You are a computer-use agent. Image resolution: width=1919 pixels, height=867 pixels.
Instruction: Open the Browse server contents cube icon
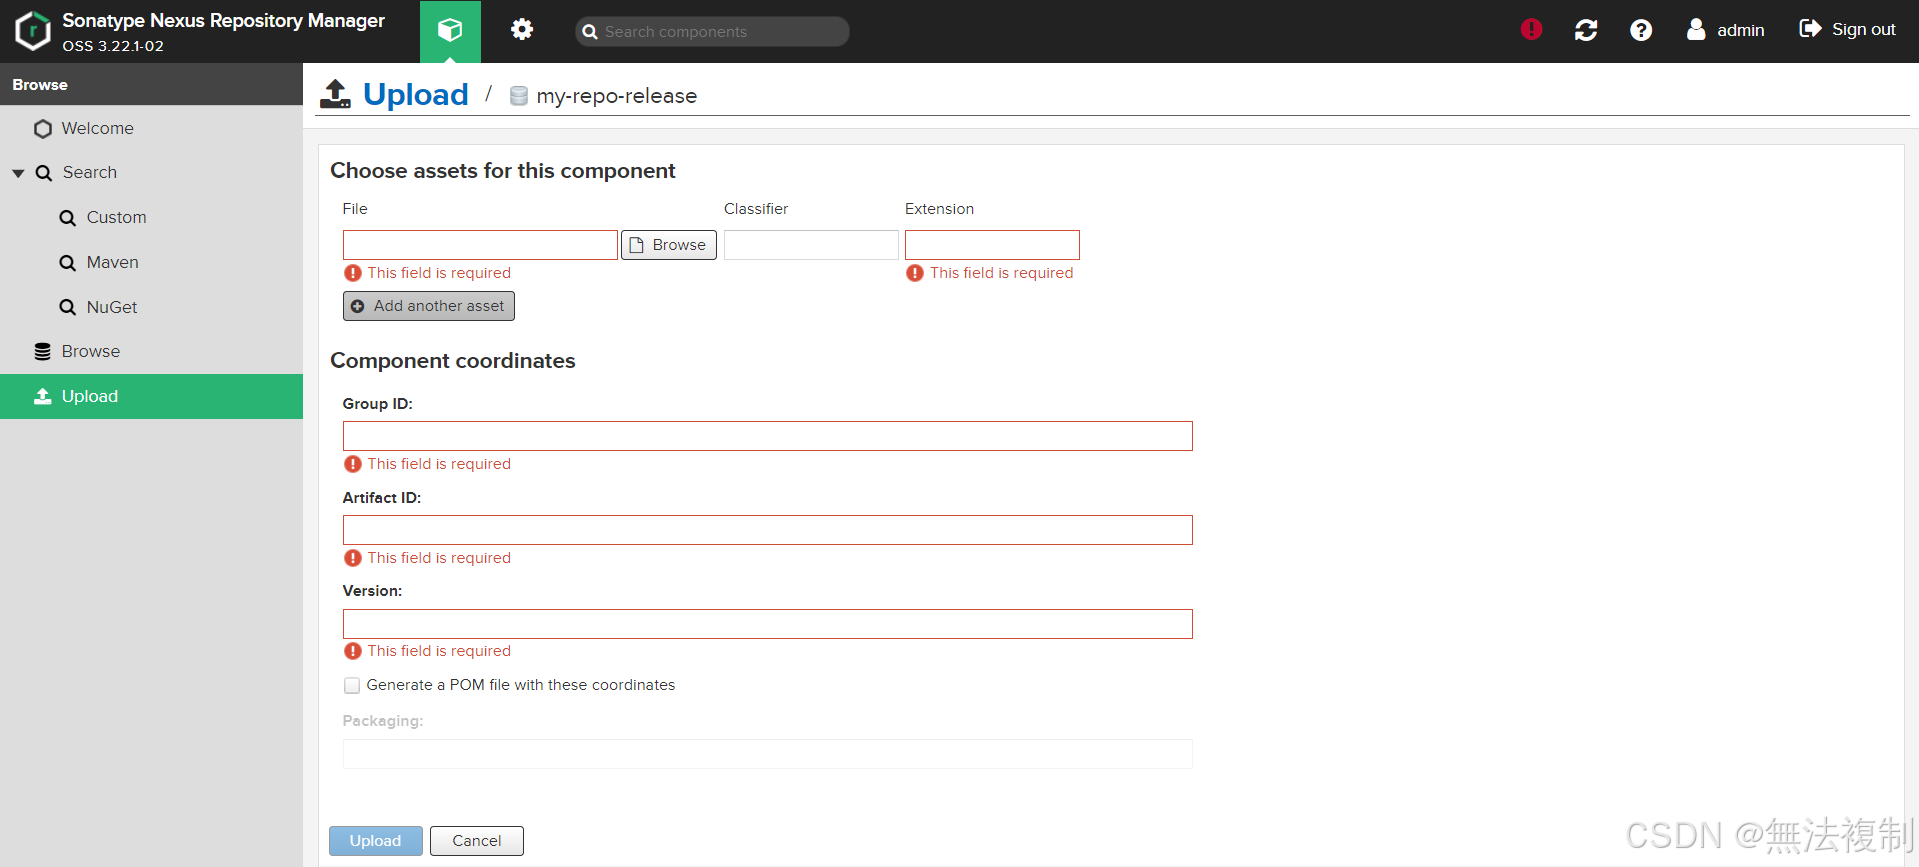(450, 31)
